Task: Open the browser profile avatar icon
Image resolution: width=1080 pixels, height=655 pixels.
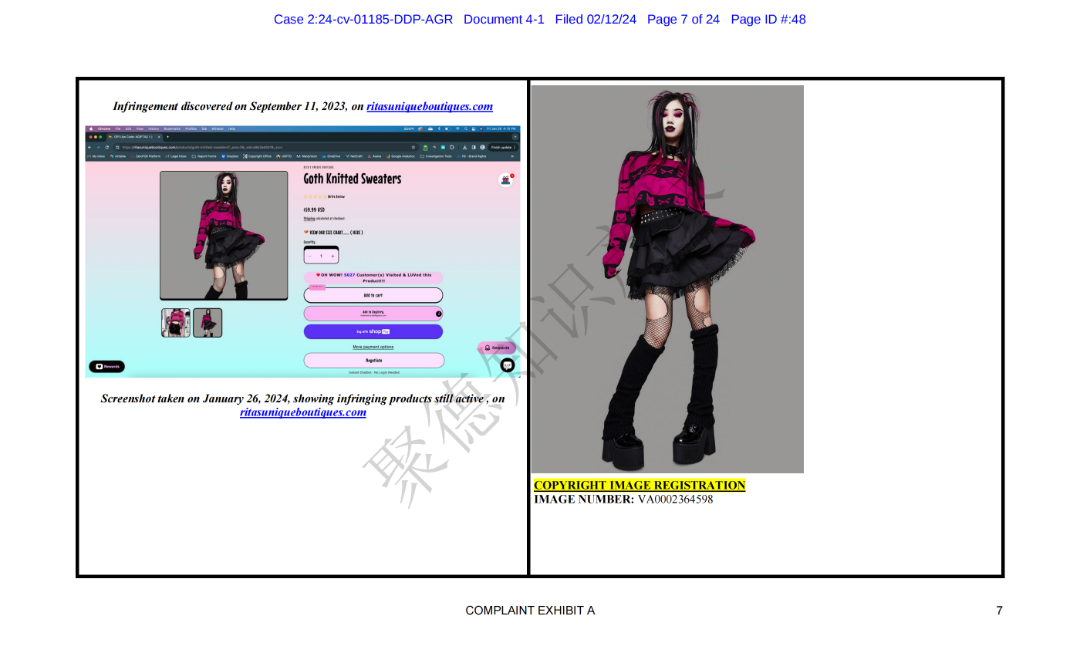Action: point(482,147)
